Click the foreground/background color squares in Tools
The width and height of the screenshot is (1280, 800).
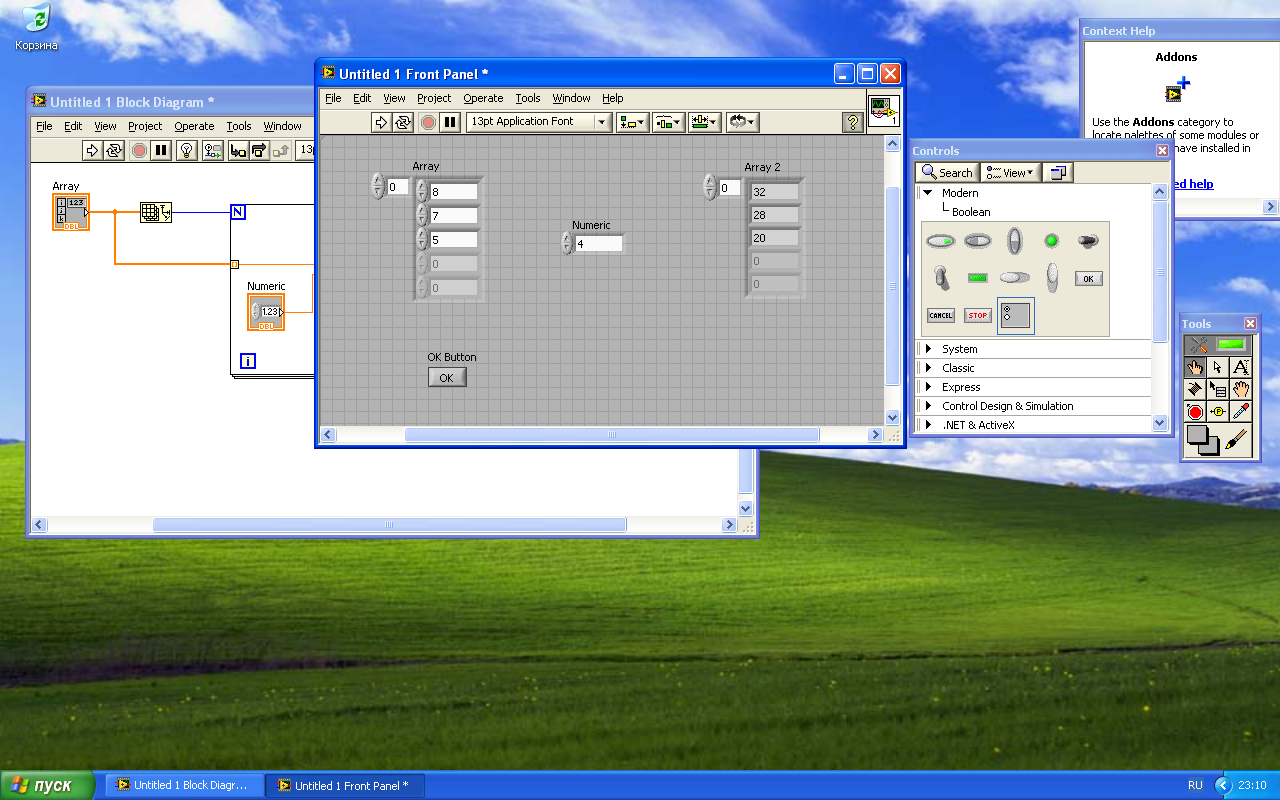[x=1203, y=441]
